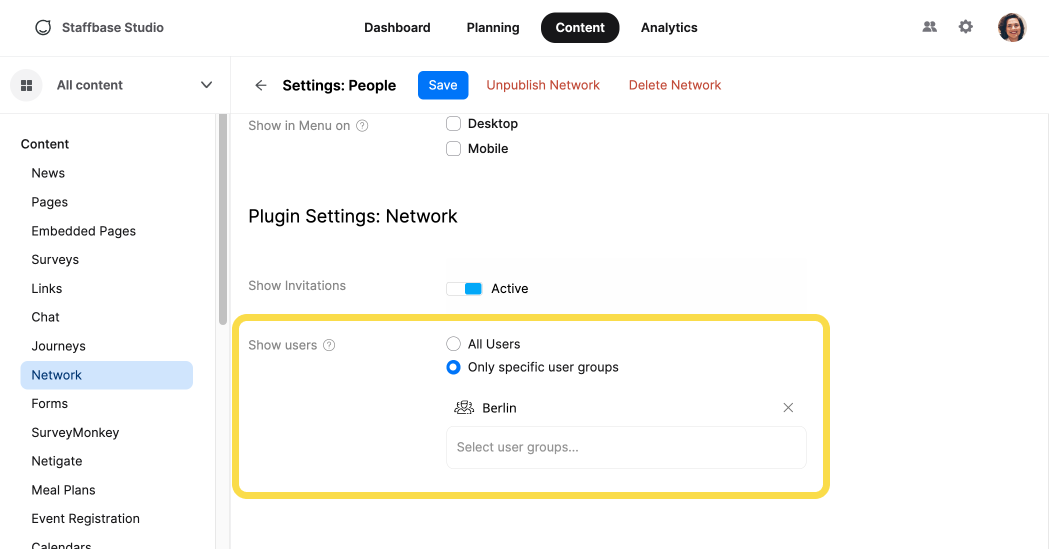Open SurveyMonkey in the sidebar
Screen dimensions: 1049x549
click(75, 433)
